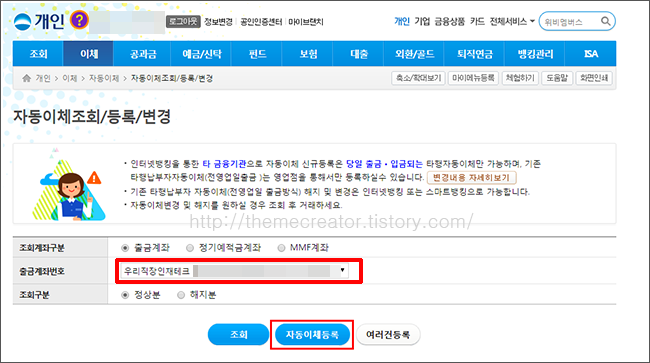Click the search magnifier icon

(x=605, y=21)
